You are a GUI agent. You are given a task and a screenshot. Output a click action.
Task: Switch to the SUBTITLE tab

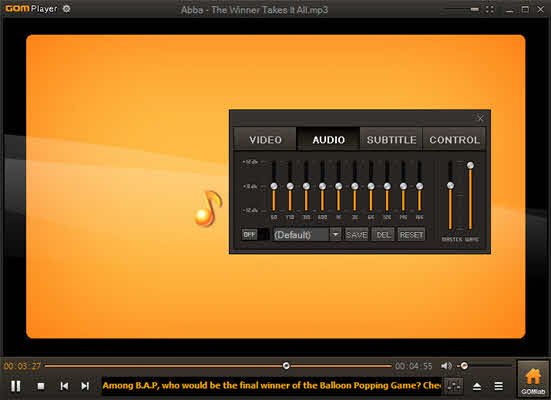tap(391, 140)
